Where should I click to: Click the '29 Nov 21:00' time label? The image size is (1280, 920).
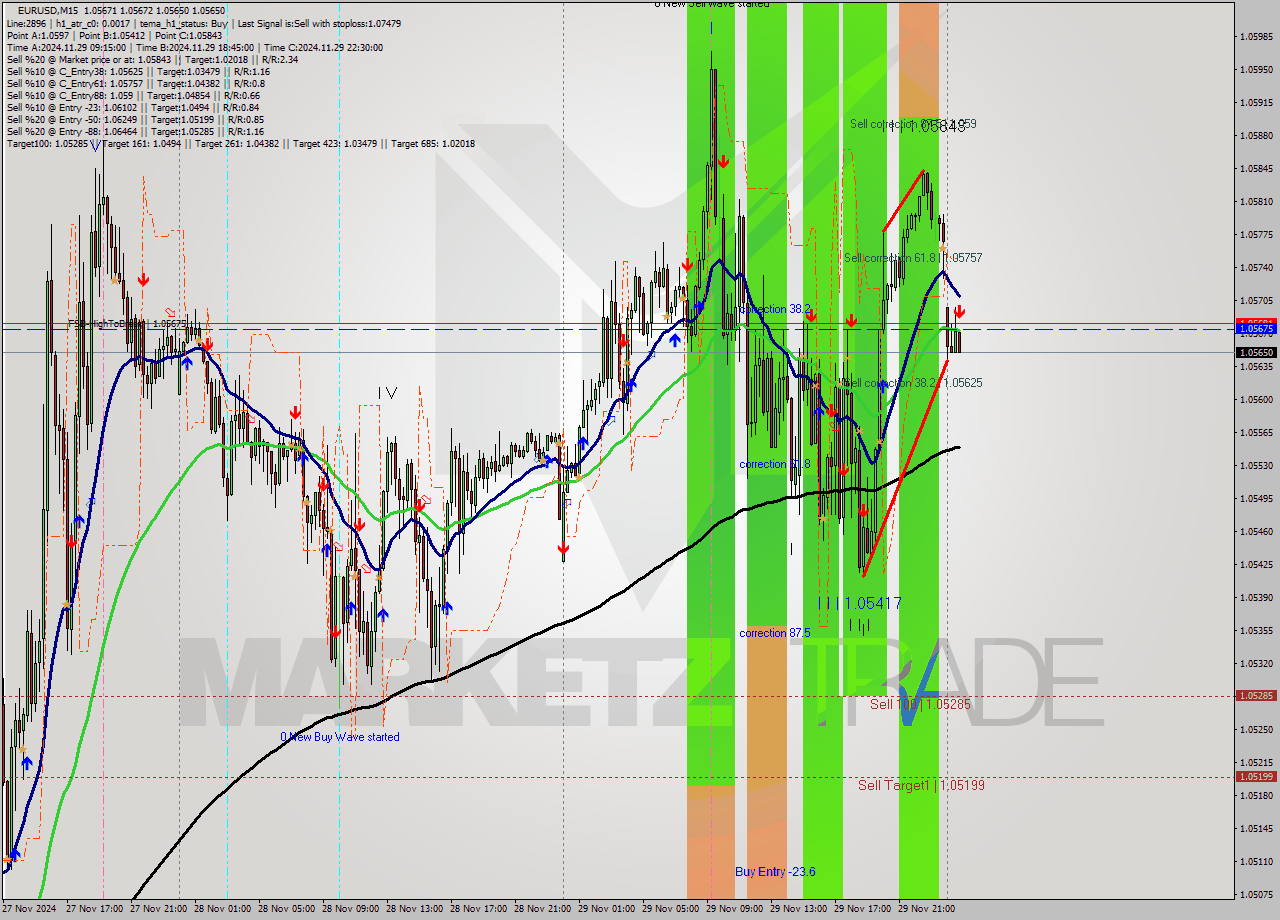[x=926, y=909]
